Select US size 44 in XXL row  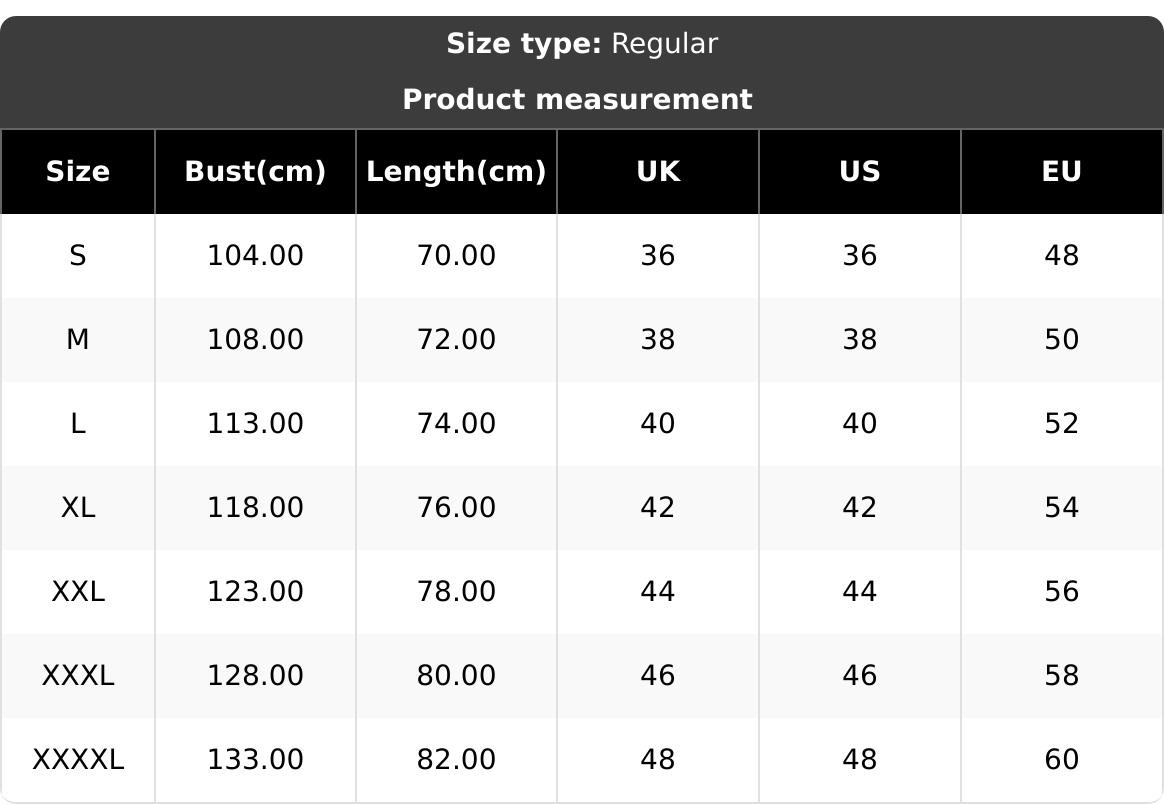(859, 592)
